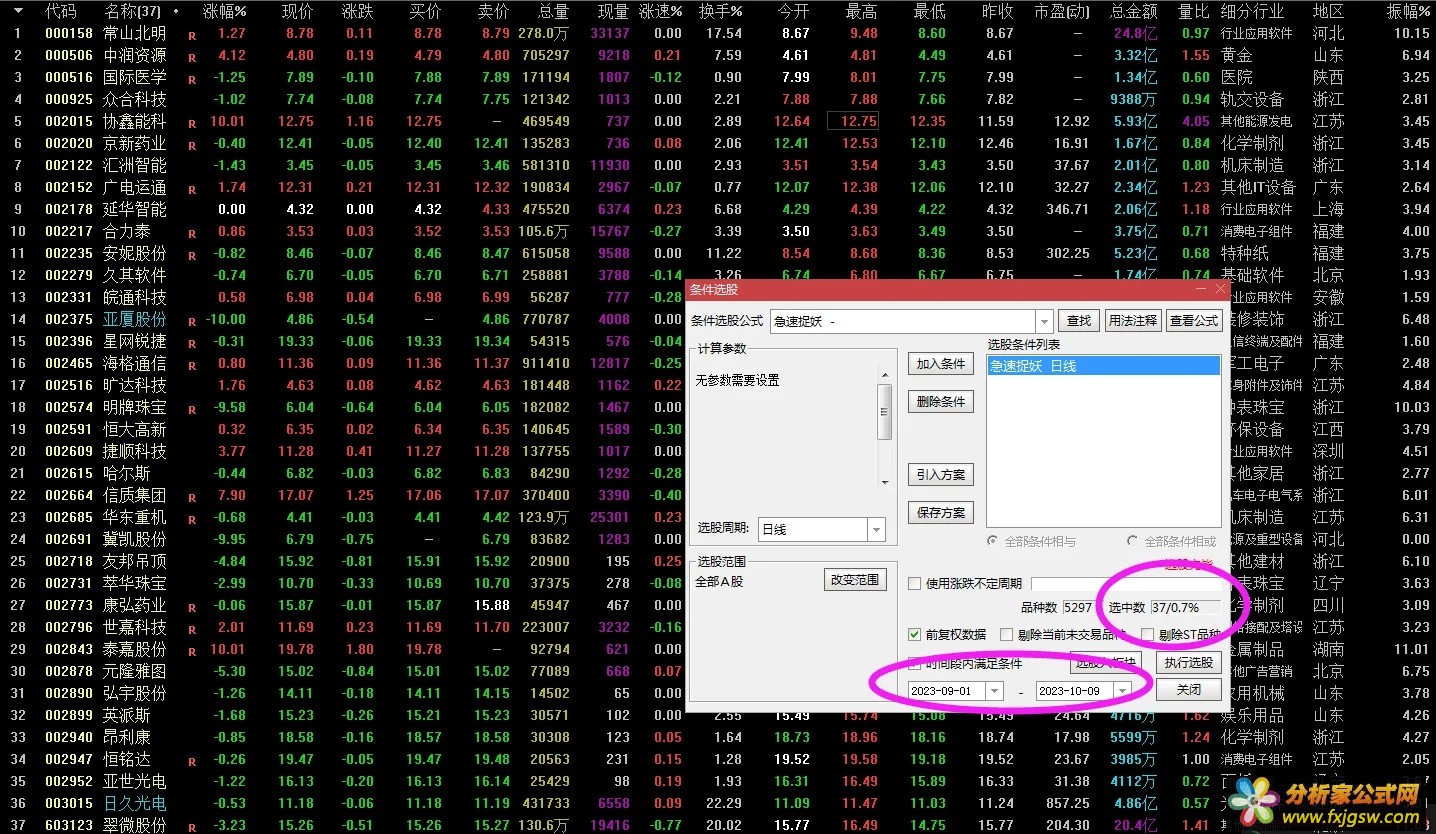Click code 002691 in list
Viewport: 1436px width, 834px height.
pyautogui.click(x=68, y=540)
